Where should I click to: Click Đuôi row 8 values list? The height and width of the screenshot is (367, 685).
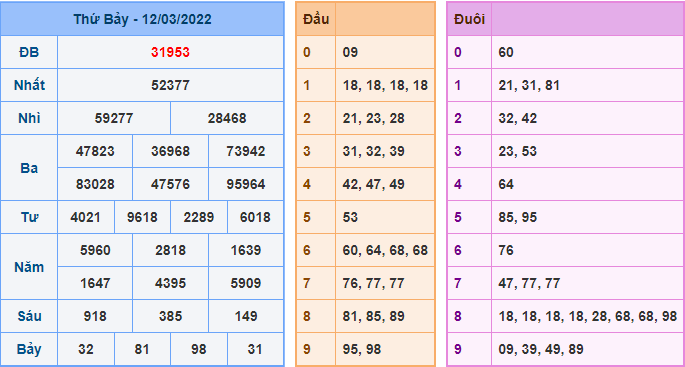[x=587, y=316]
